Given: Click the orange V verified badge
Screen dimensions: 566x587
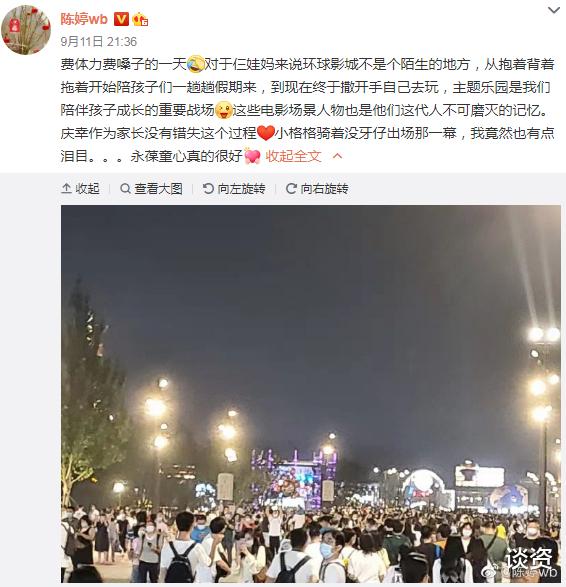Looking at the screenshot, I should [x=121, y=19].
